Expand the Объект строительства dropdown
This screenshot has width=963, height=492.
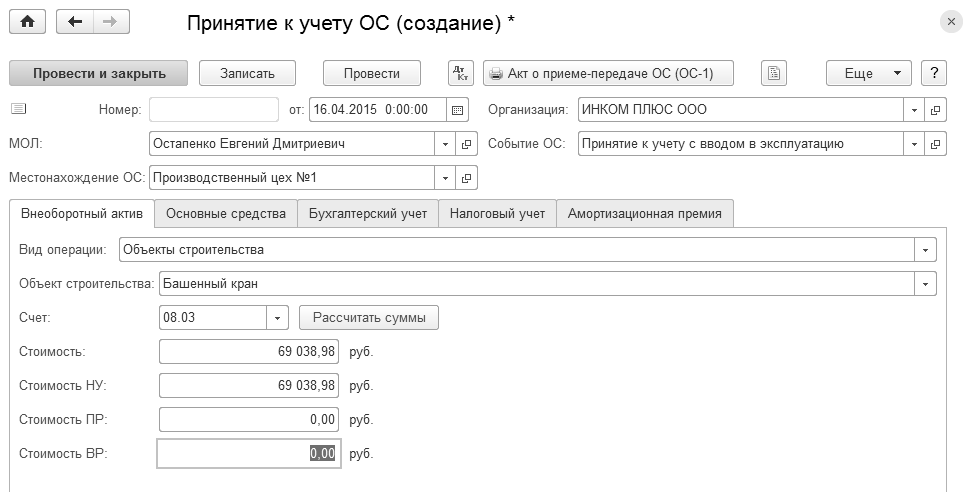tap(926, 283)
